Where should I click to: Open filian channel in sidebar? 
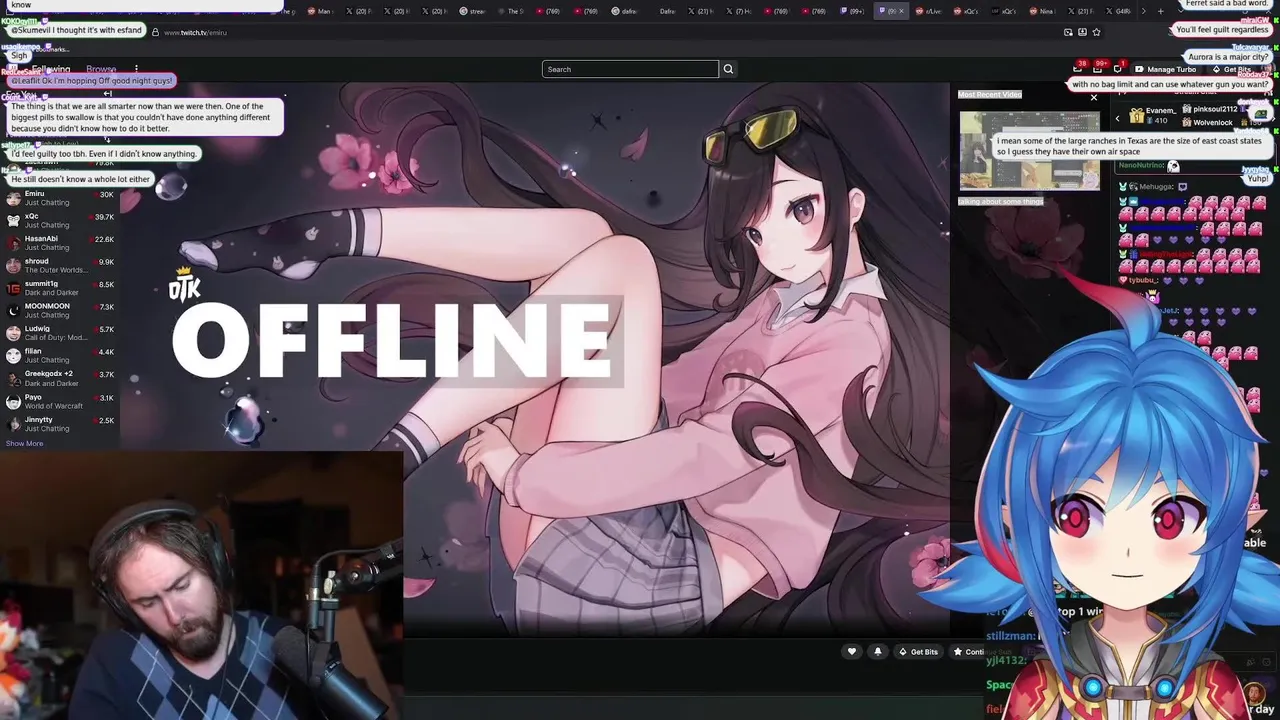pos(60,356)
